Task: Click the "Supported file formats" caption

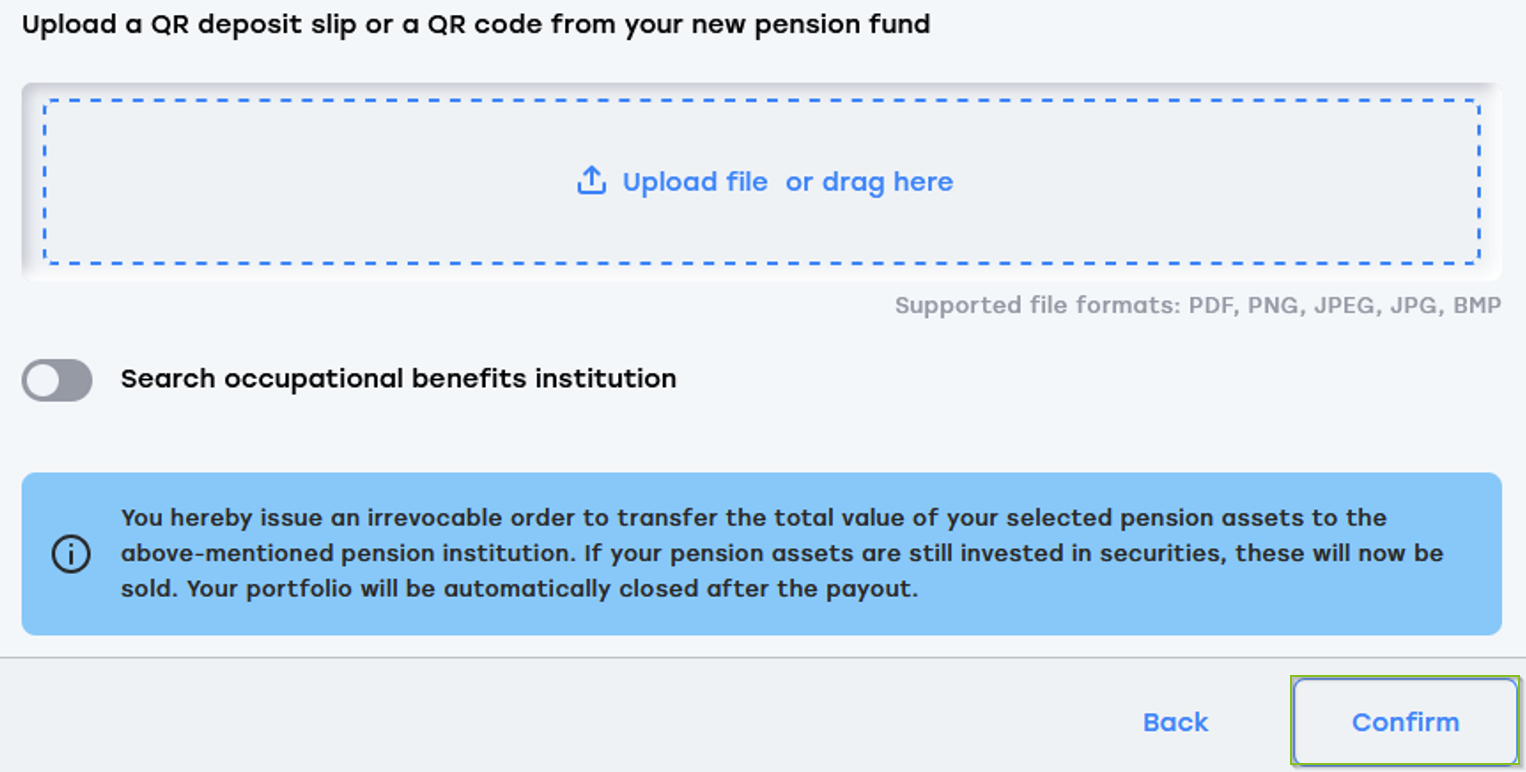Action: tap(1198, 306)
